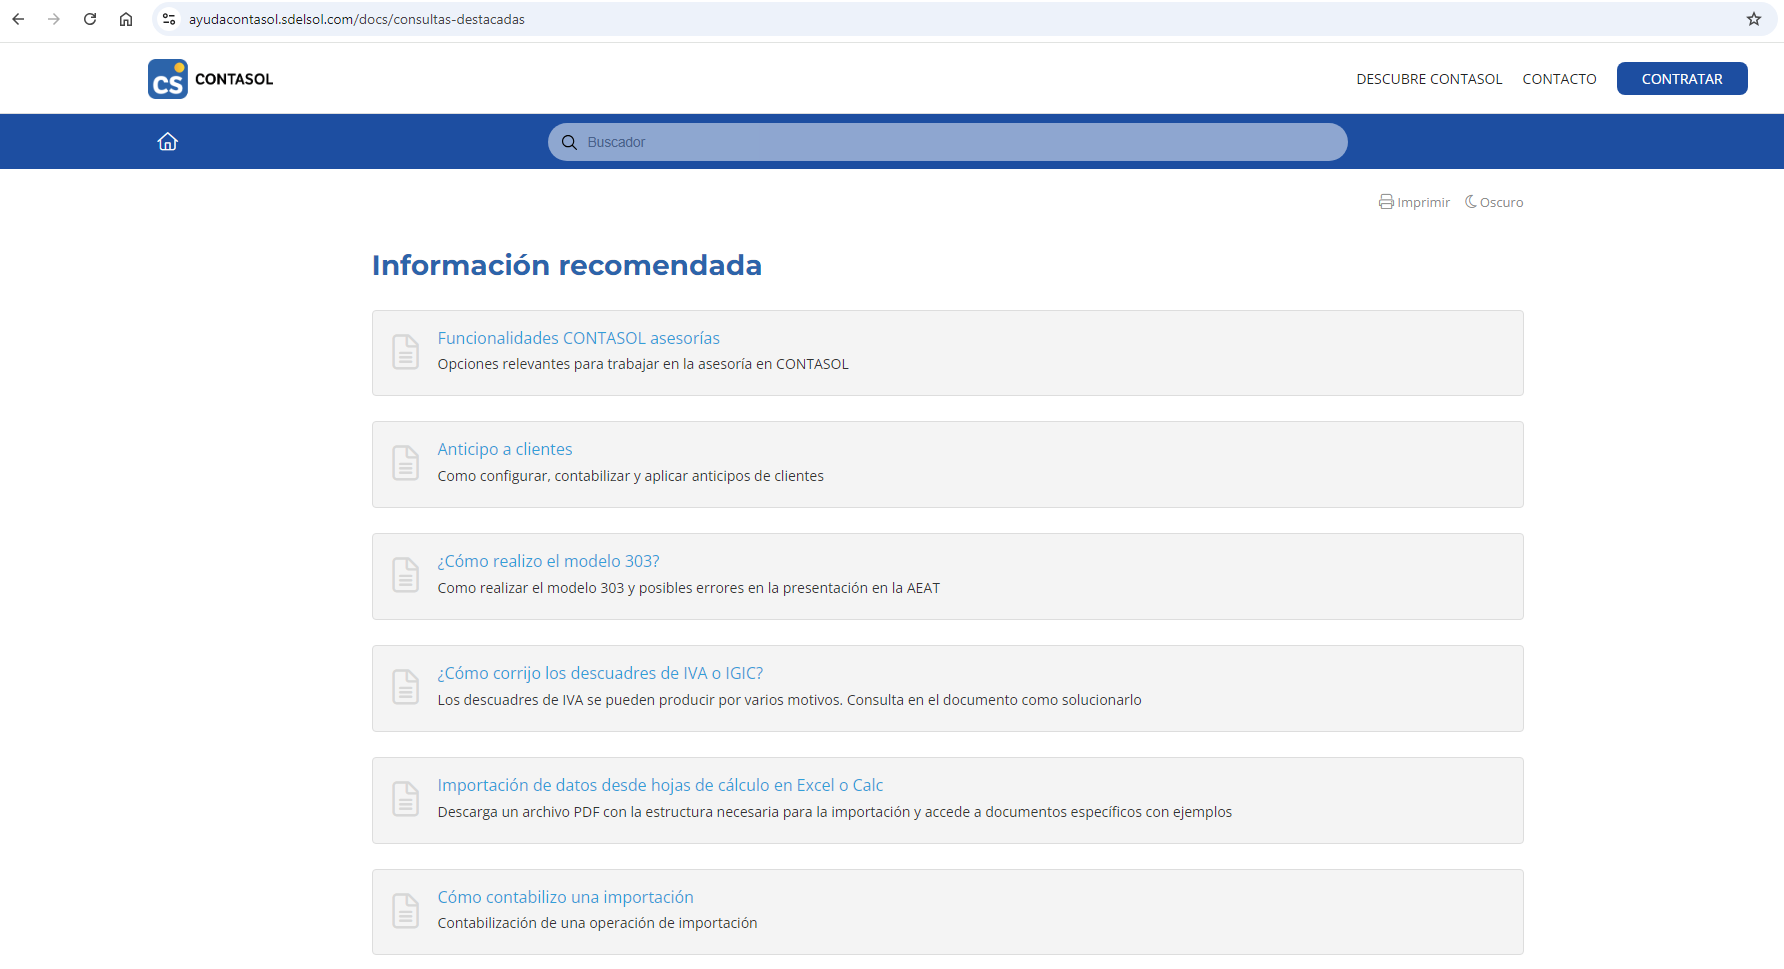
Task: Click document icon of Funcionalidades CONTASOL asesorías
Action: [405, 352]
